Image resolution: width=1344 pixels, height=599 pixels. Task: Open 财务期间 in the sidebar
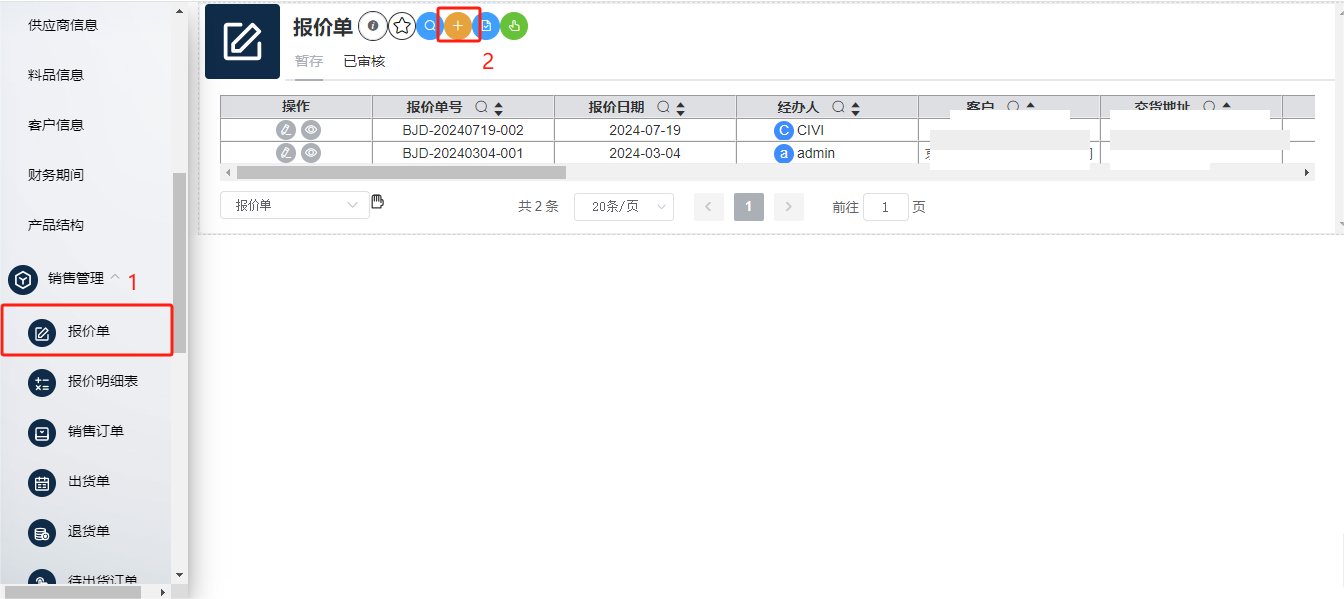(x=56, y=175)
